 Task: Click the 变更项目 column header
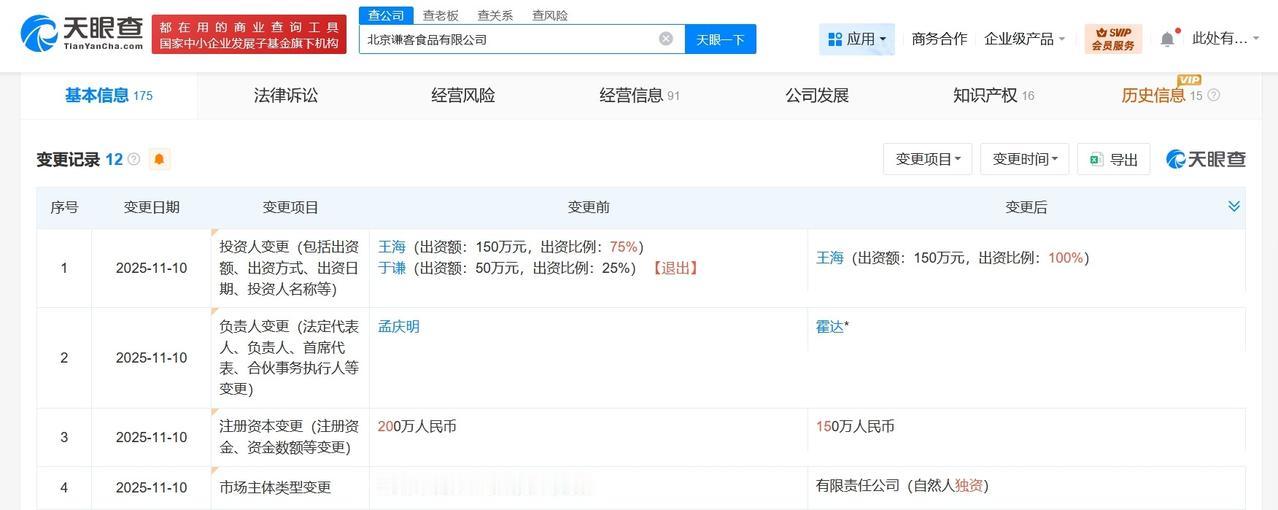pos(290,208)
